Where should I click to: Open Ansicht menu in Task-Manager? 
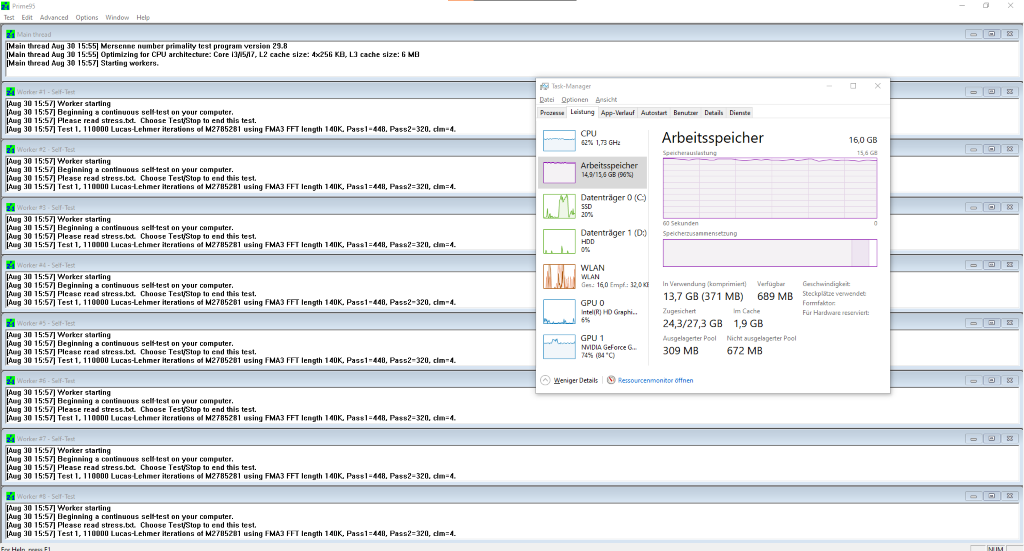point(606,100)
